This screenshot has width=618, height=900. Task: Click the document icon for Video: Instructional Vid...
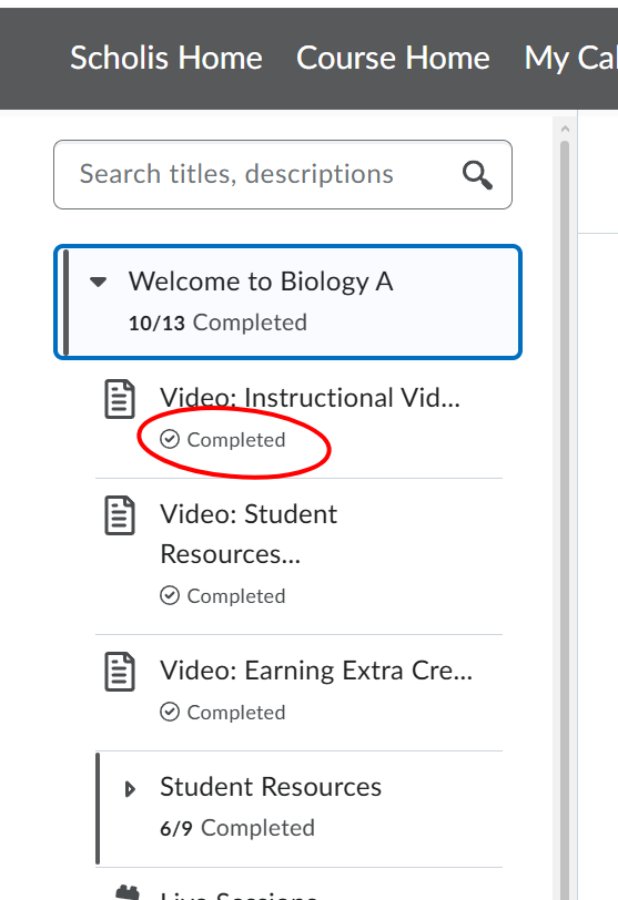click(120, 399)
